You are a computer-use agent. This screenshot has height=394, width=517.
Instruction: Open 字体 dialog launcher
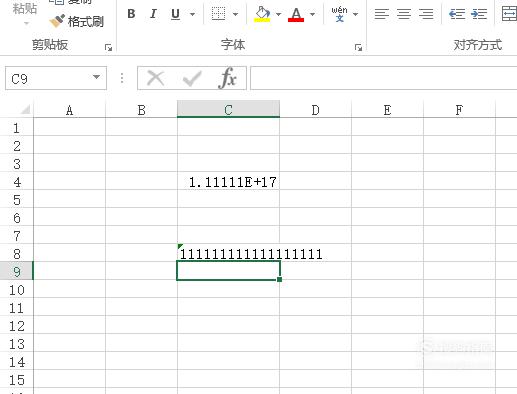point(358,47)
